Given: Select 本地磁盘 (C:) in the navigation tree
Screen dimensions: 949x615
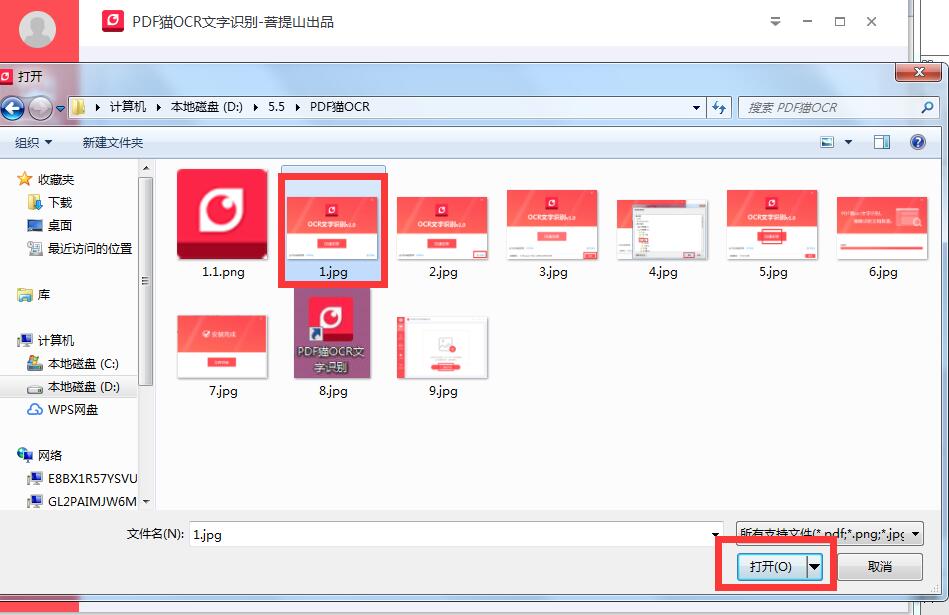Looking at the screenshot, I should click(x=83, y=364).
